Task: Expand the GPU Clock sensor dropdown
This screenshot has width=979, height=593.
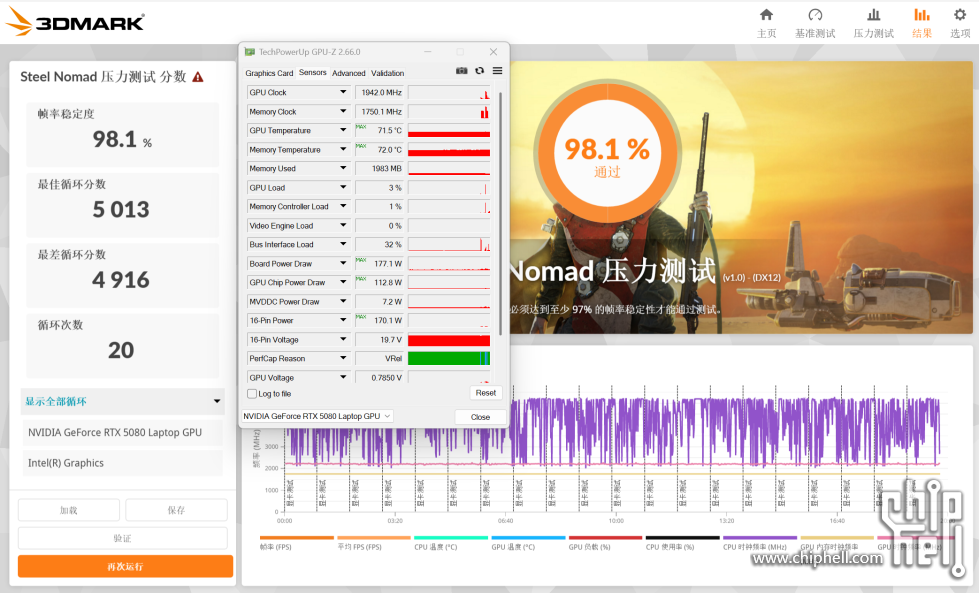Action: (343, 92)
